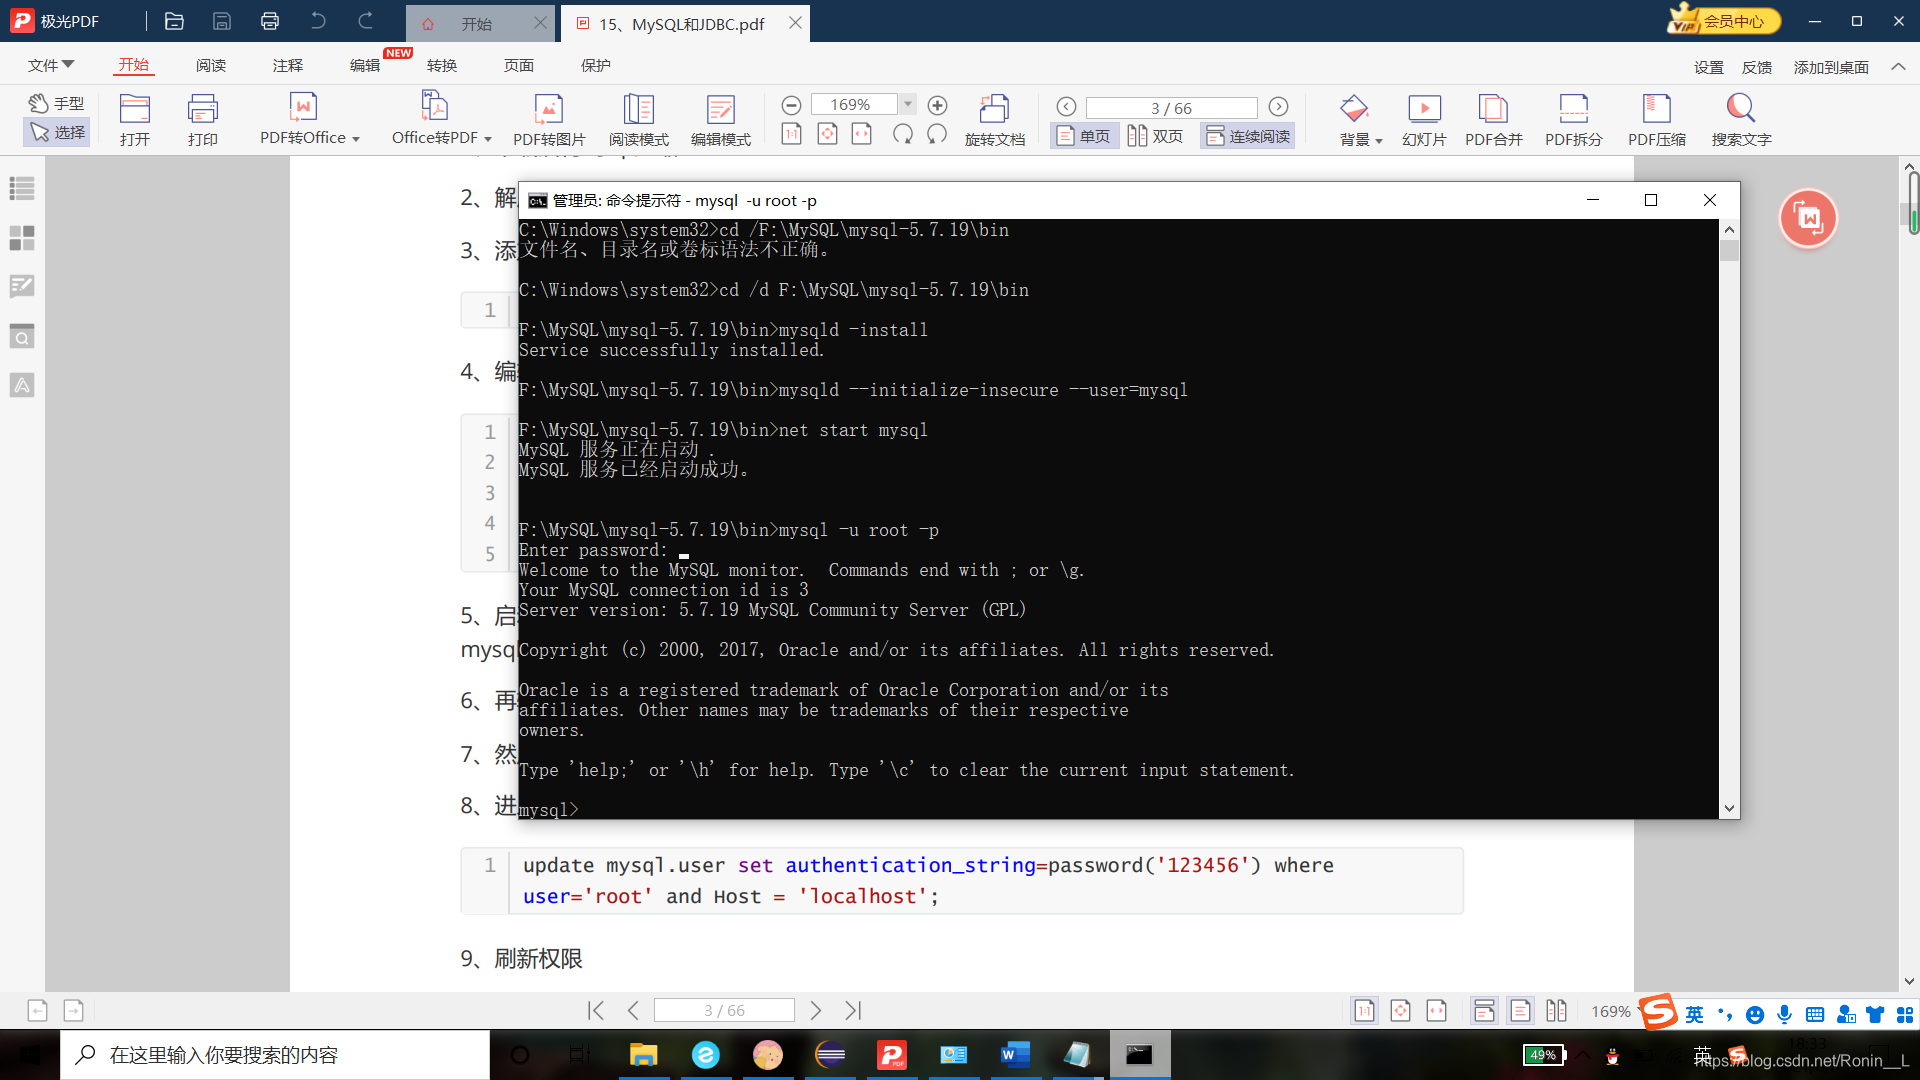The image size is (1920, 1080).
Task: Start 幻灯片 slideshow
Action: 1424,119
